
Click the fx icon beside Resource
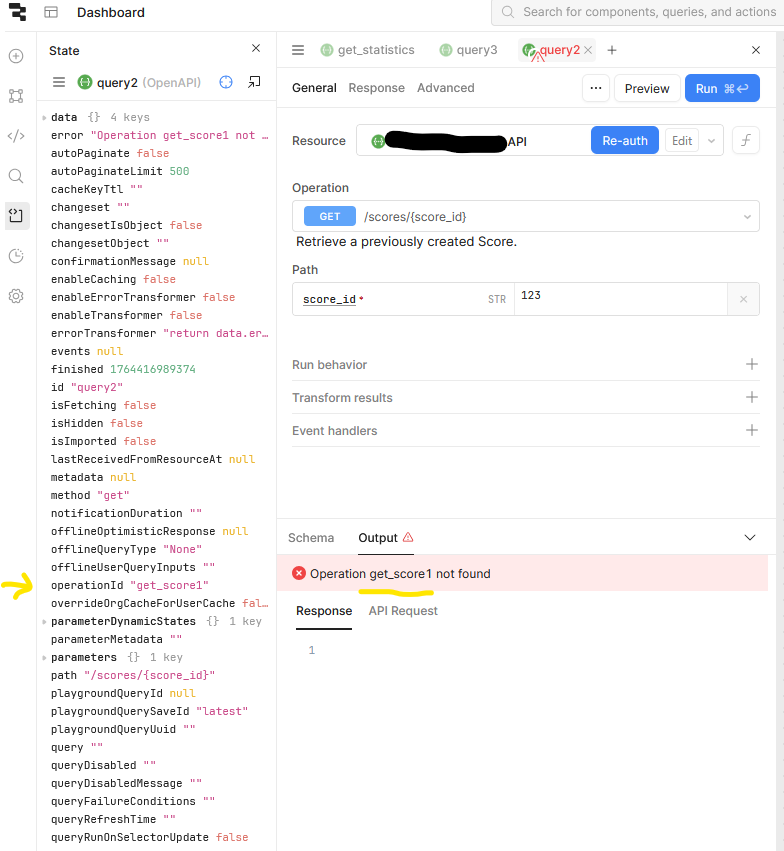pos(745,141)
